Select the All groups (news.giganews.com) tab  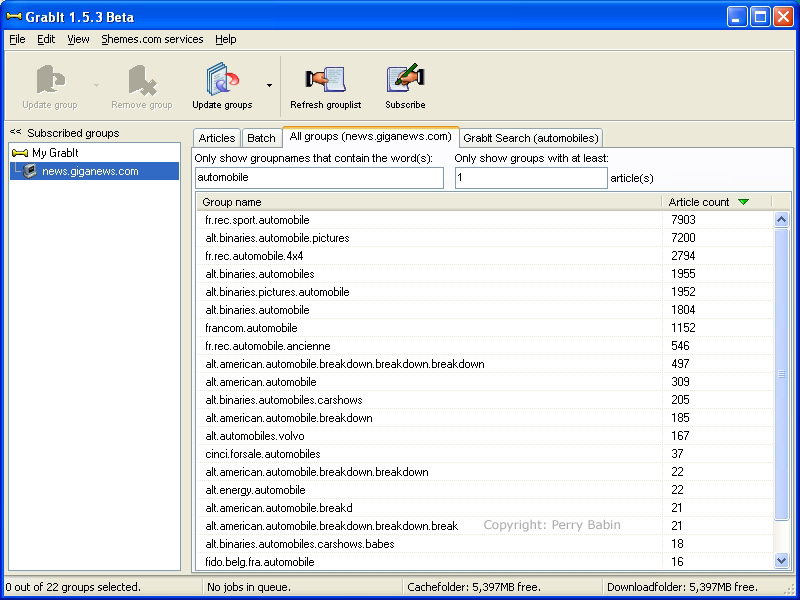pos(371,136)
